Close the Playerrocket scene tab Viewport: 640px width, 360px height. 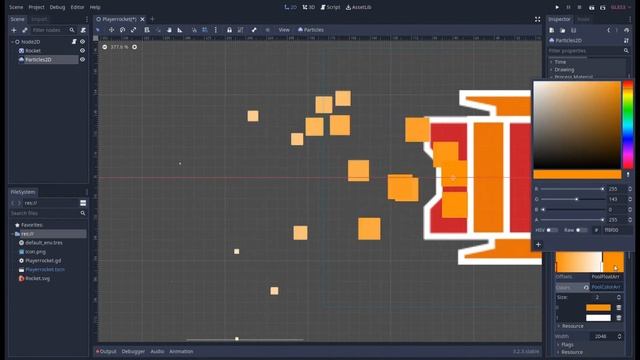[x=142, y=19]
